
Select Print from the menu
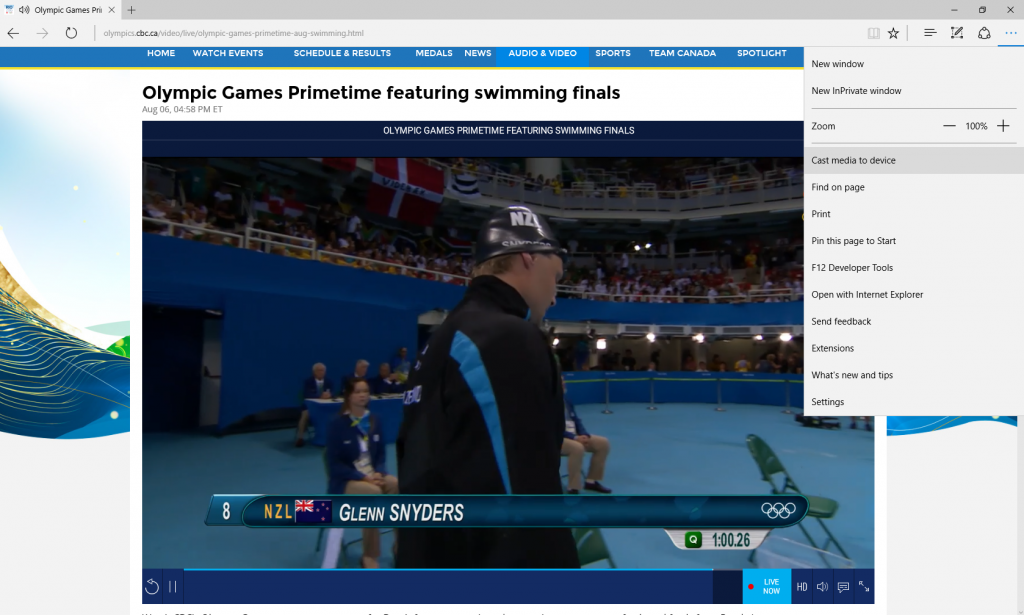pyautogui.click(x=914, y=213)
